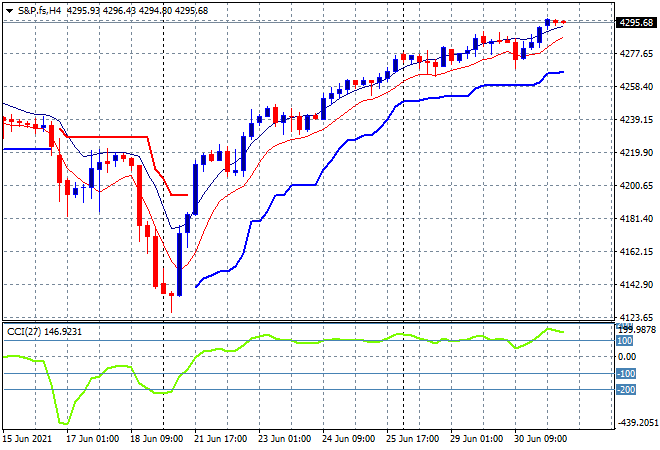Click the 18 Jun 09:00 time label
This screenshot has height=450, width=660.
point(157,439)
